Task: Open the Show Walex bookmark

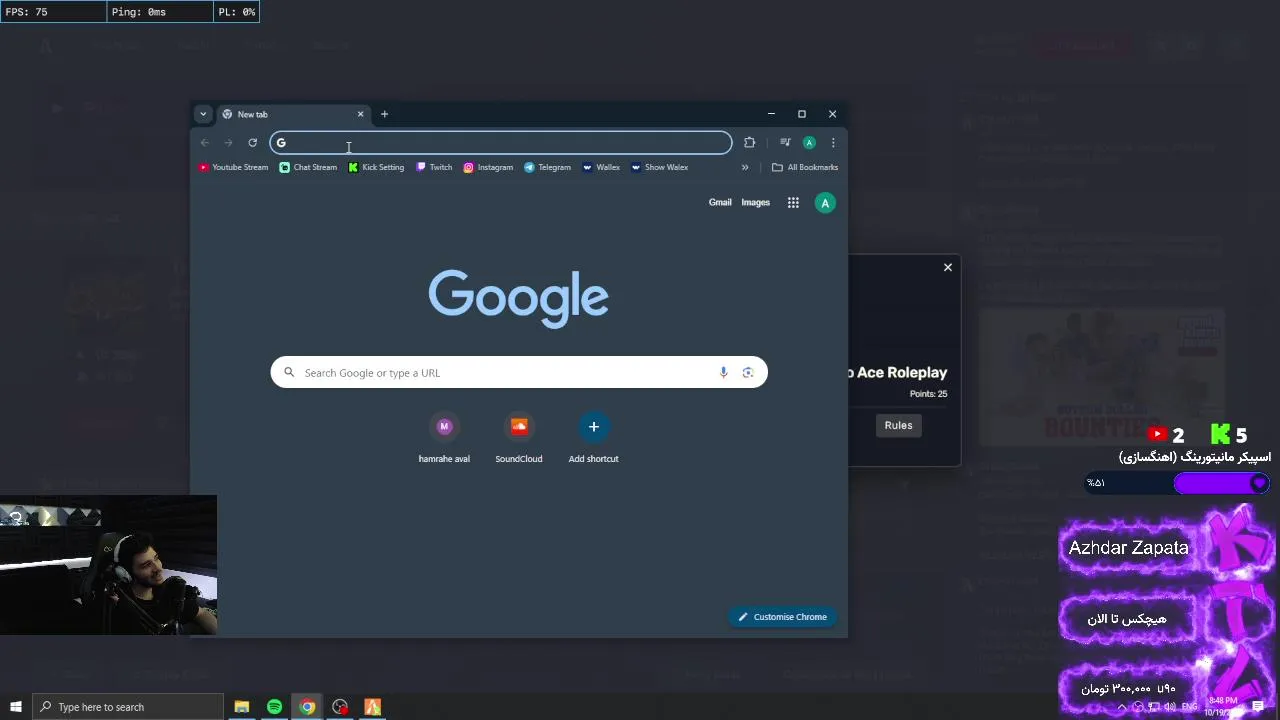Action: (659, 167)
